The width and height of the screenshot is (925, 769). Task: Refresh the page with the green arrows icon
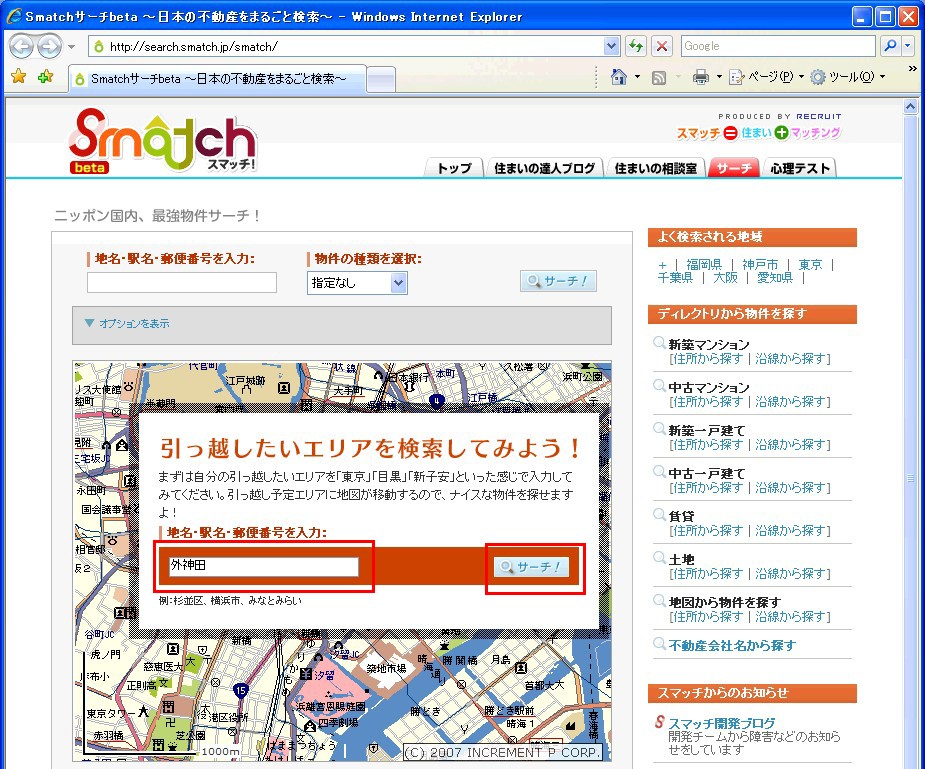pos(635,46)
